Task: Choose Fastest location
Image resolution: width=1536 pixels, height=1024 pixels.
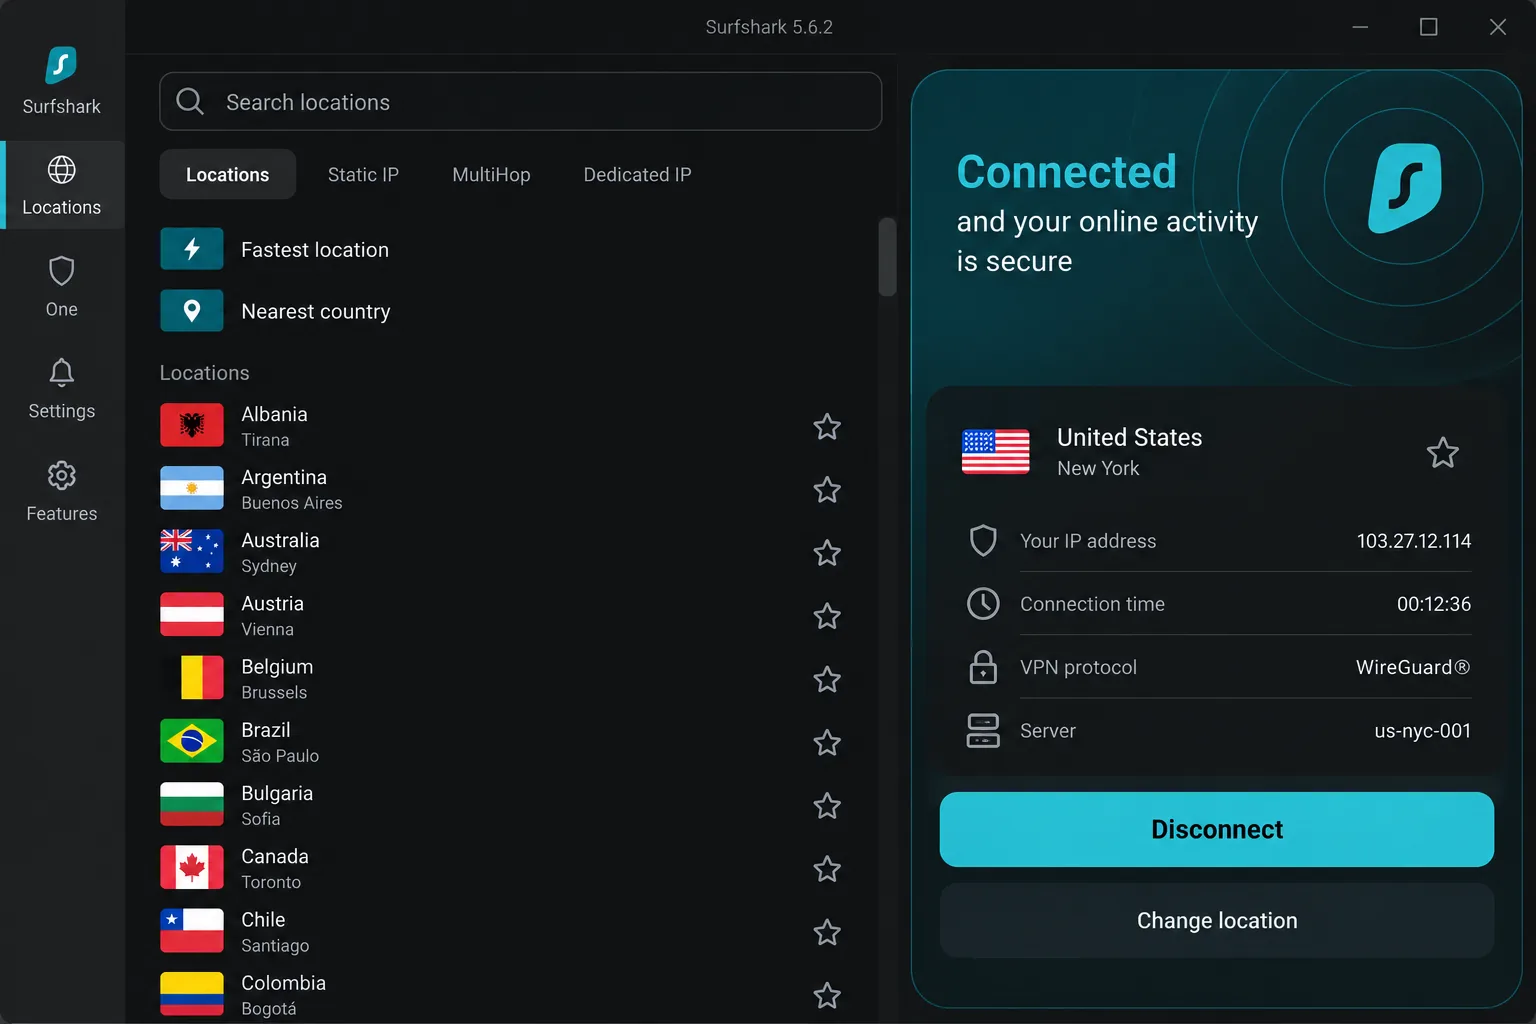Action: click(500, 249)
